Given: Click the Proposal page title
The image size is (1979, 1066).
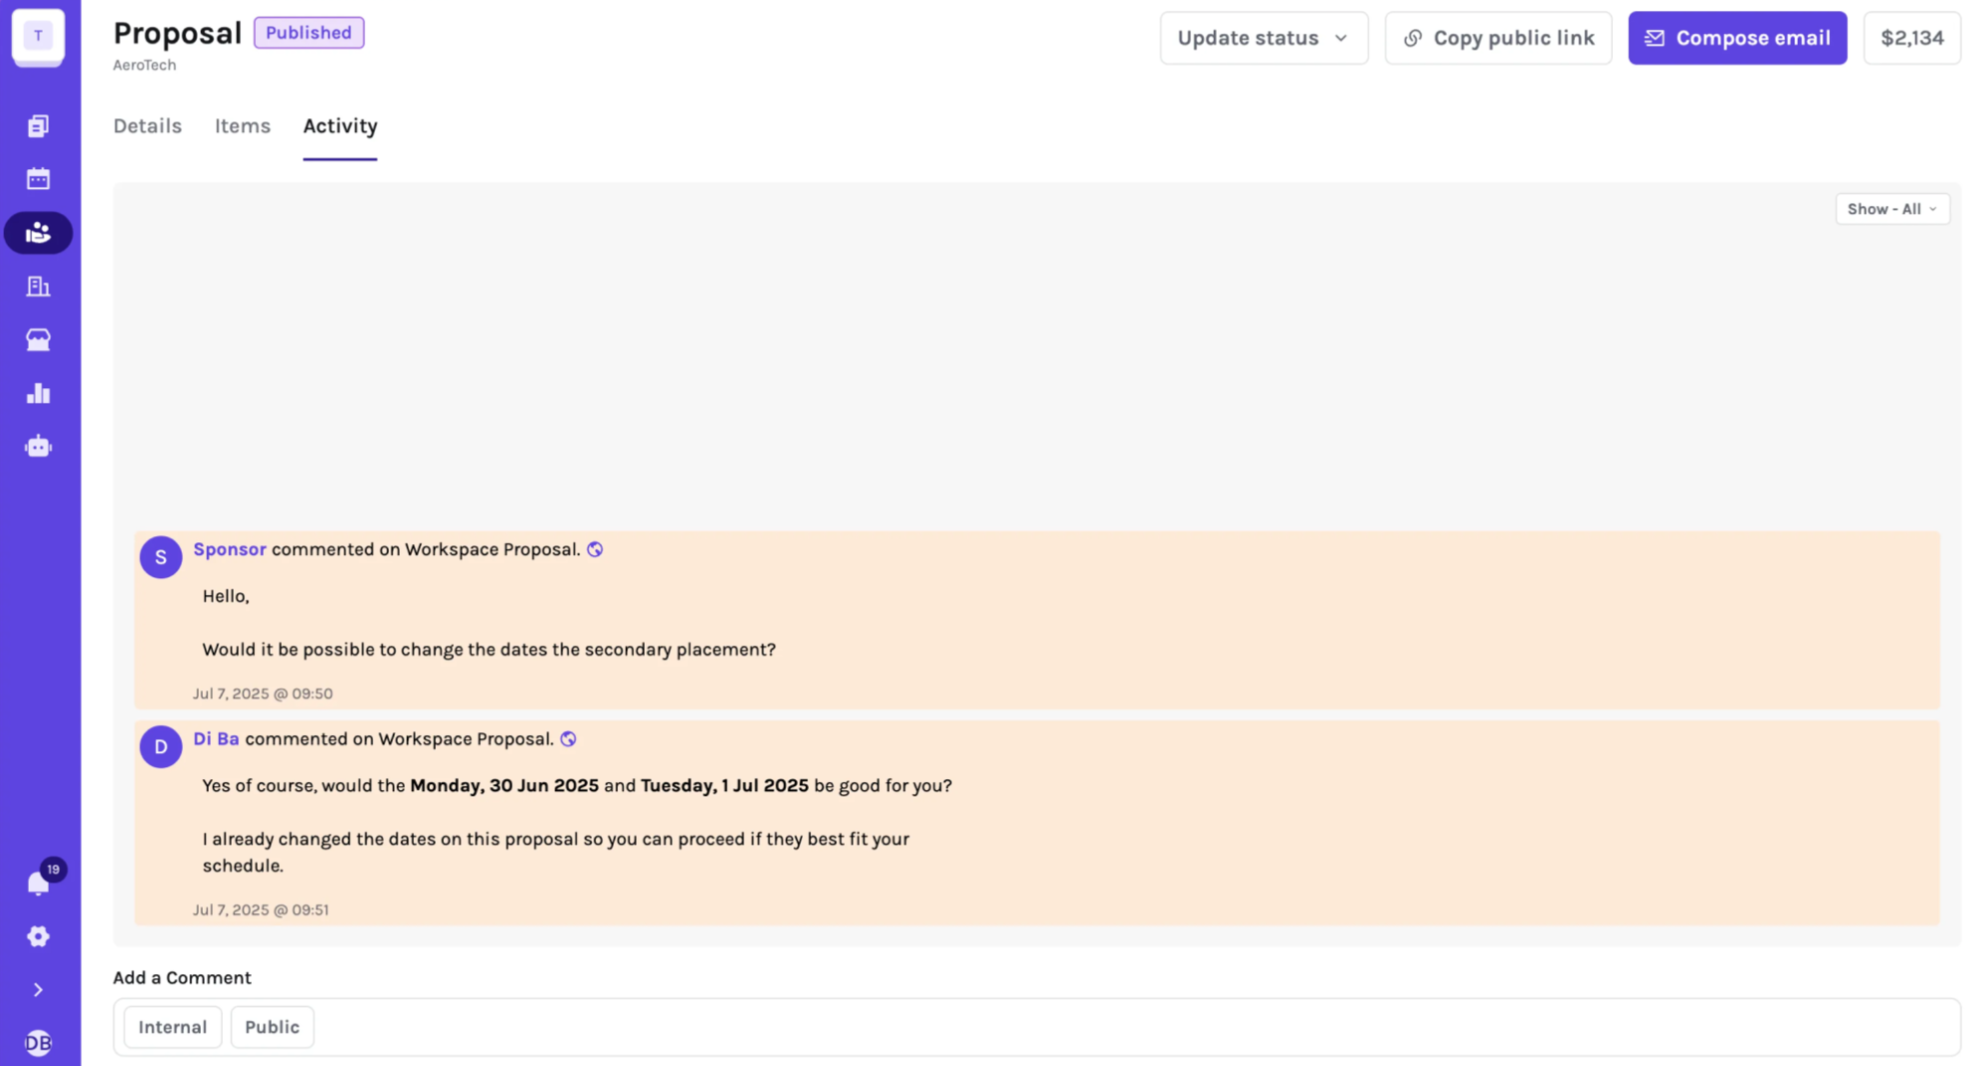Looking at the screenshot, I should coord(177,33).
